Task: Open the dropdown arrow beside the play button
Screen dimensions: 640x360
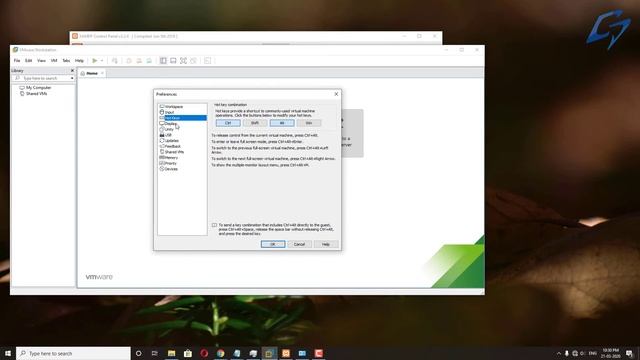Action: click(x=102, y=60)
